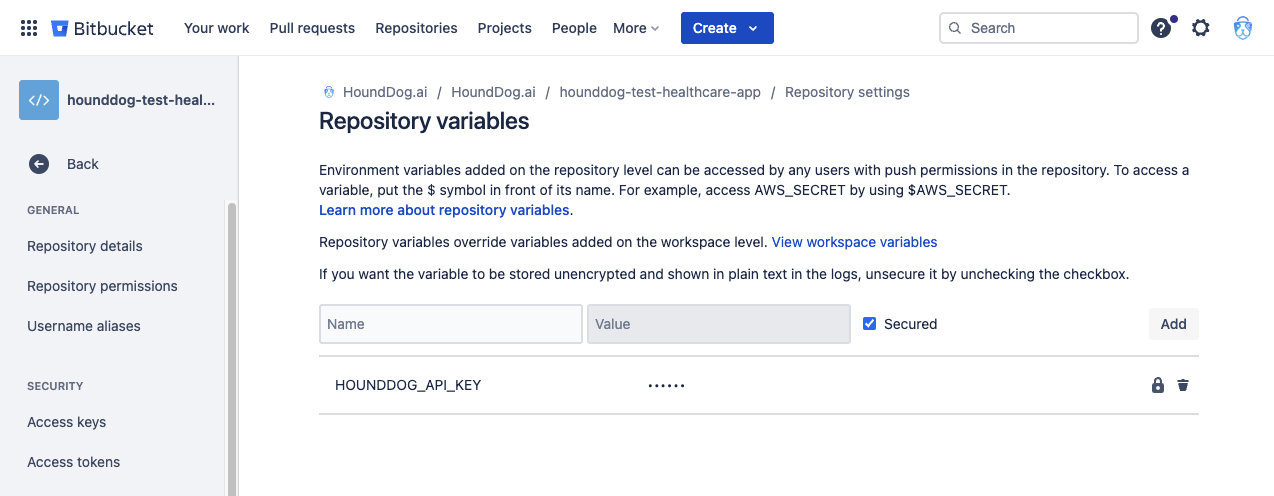The width and height of the screenshot is (1274, 496).
Task: Open Learn more about repository variables link
Action: [444, 210]
